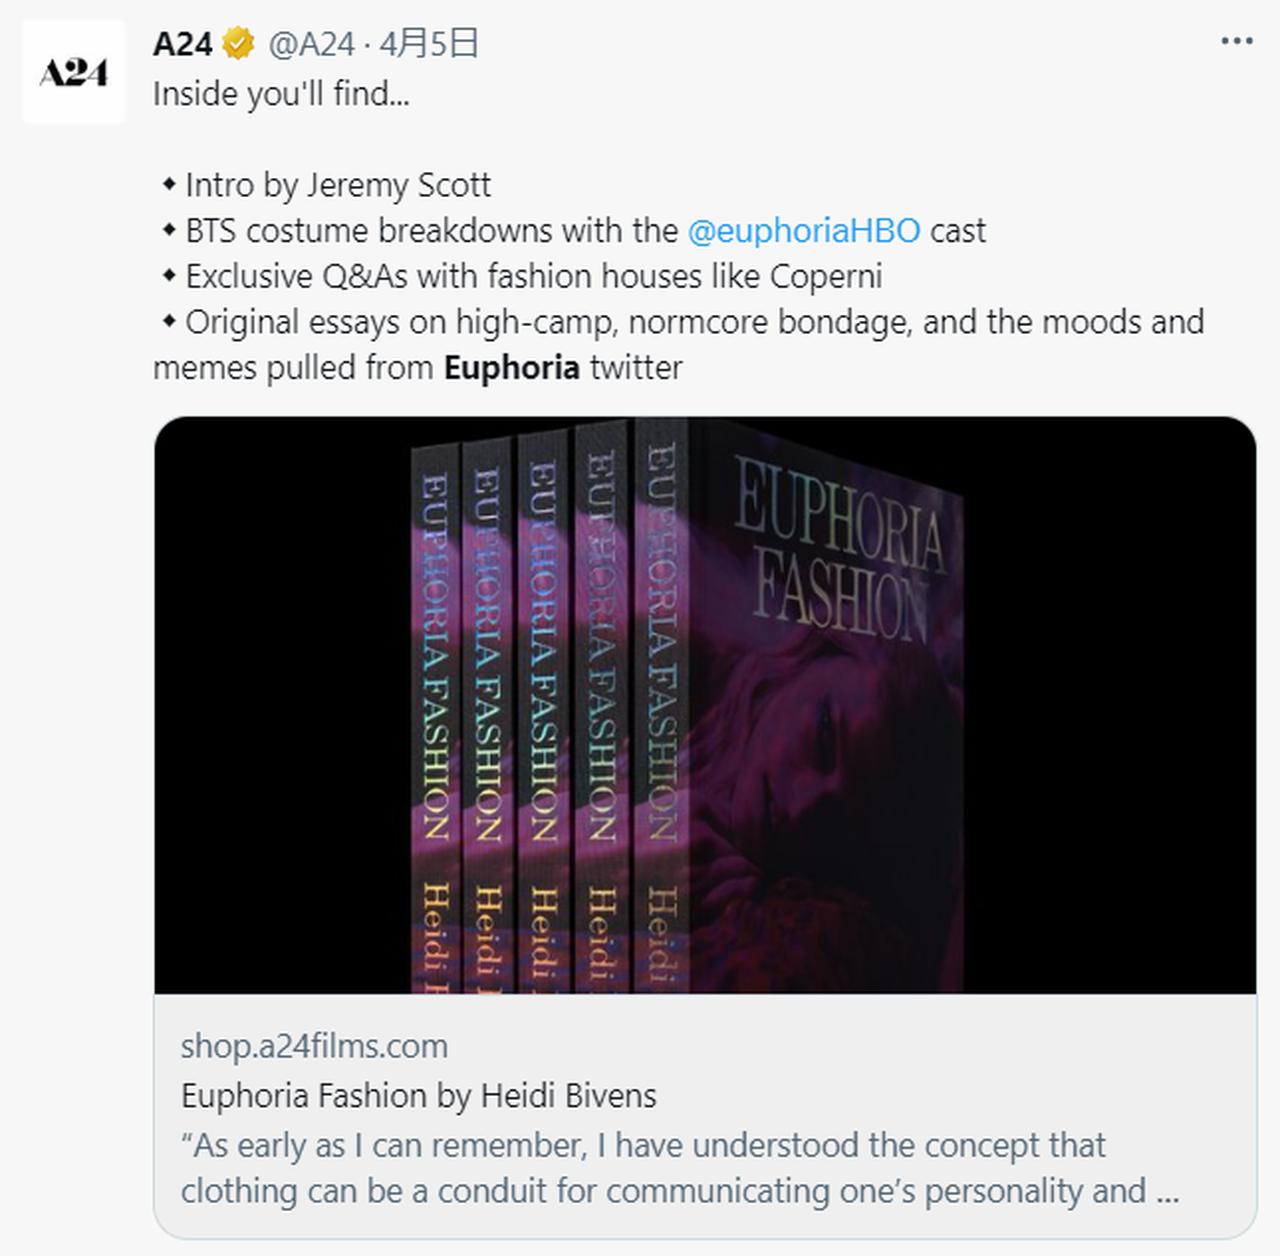Open the @euphoriaHBO mention link

pos(803,231)
